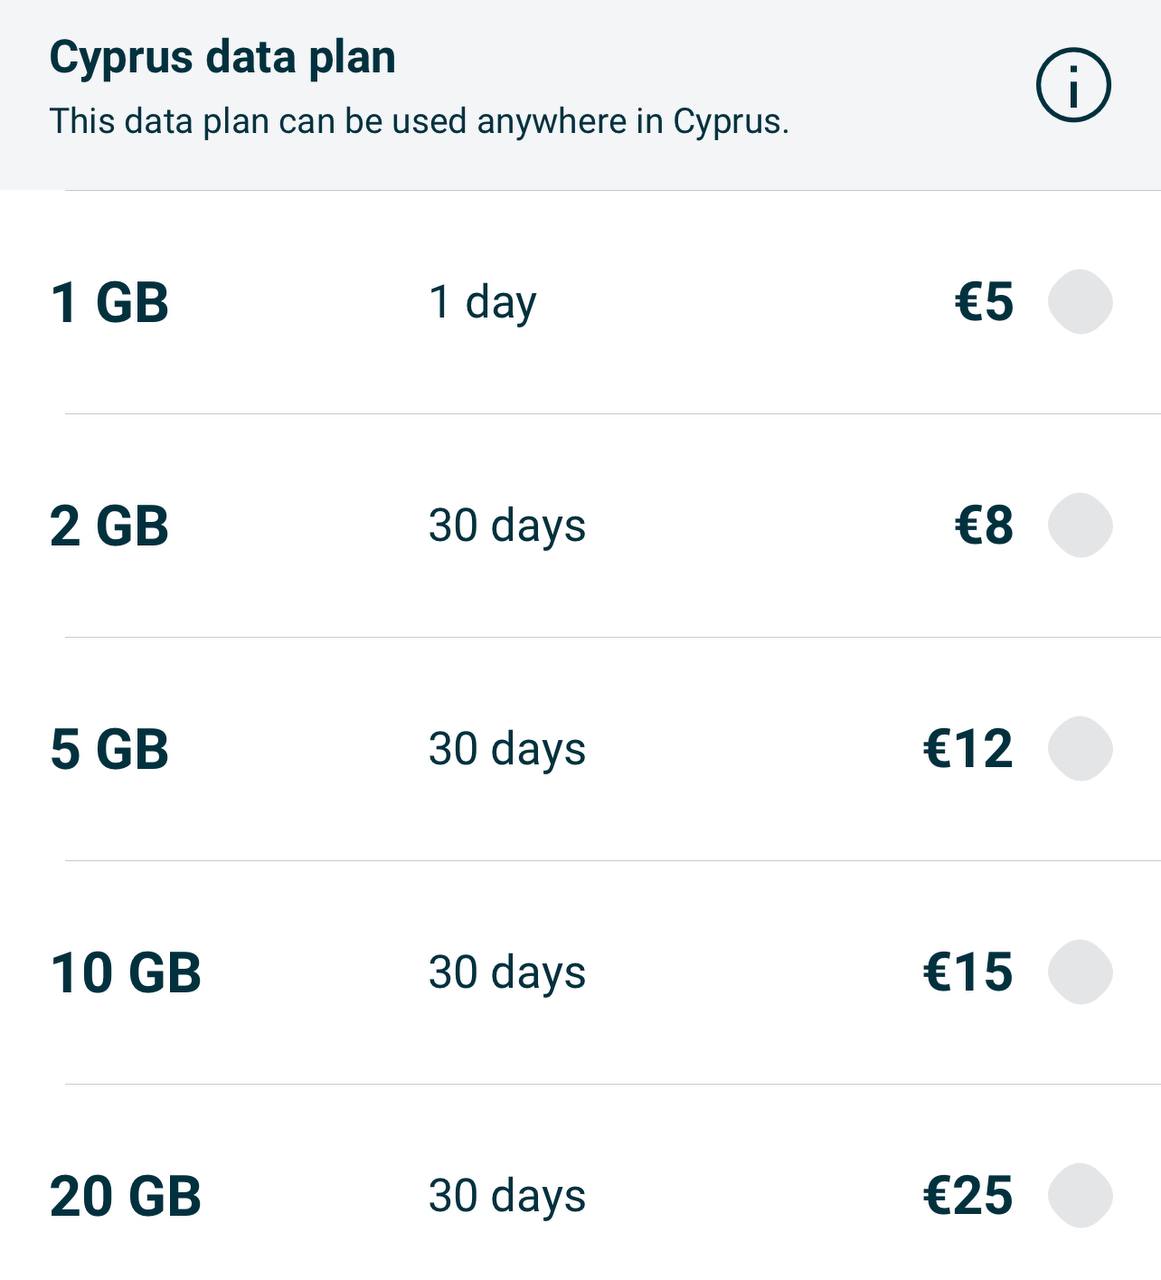Viewport: 1161px width, 1280px height.
Task: Choose the 10 GB plan label
Action: click(125, 973)
